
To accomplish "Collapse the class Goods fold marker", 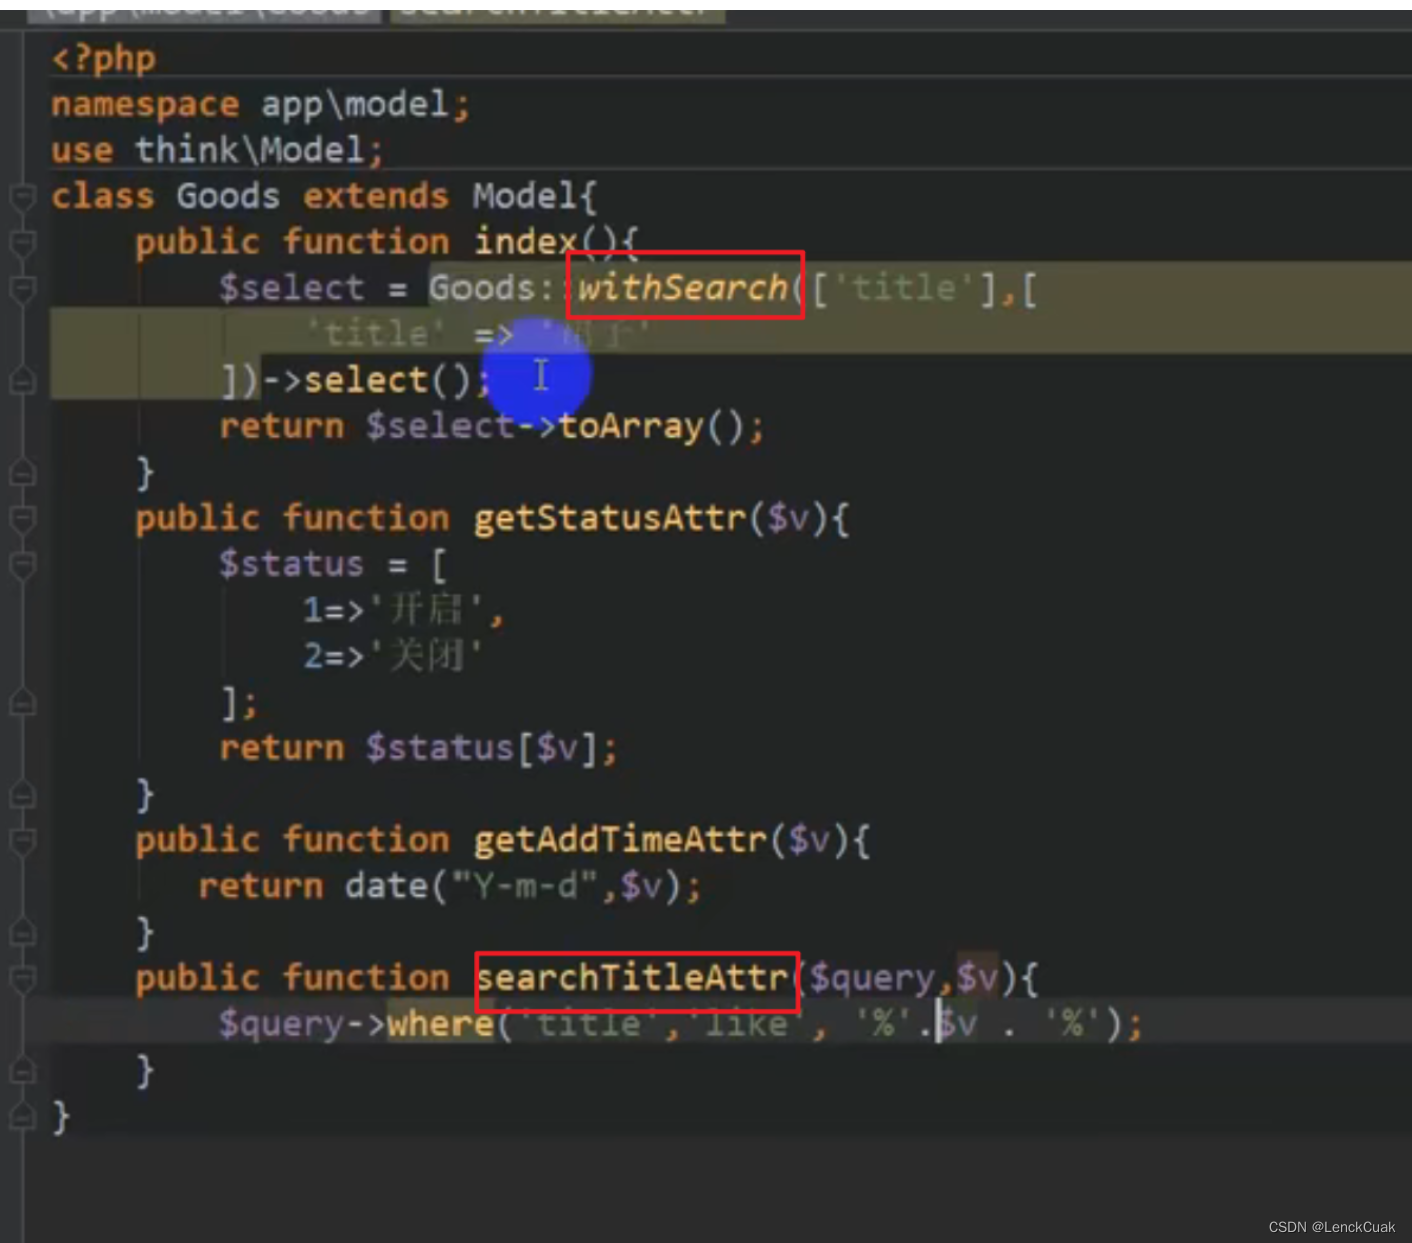I will coord(22,196).
